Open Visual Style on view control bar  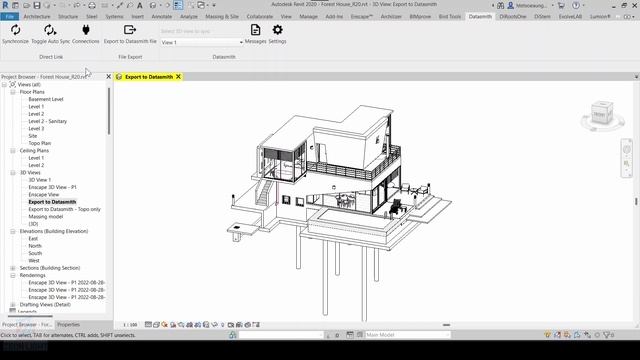point(156,325)
